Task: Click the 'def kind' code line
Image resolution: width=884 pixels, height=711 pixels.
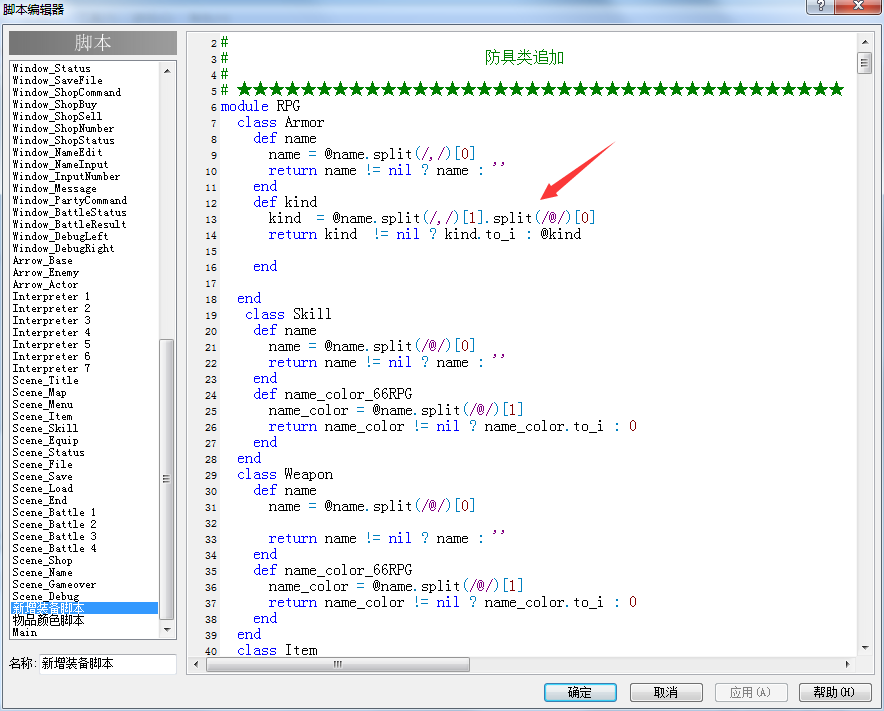Action: (285, 202)
